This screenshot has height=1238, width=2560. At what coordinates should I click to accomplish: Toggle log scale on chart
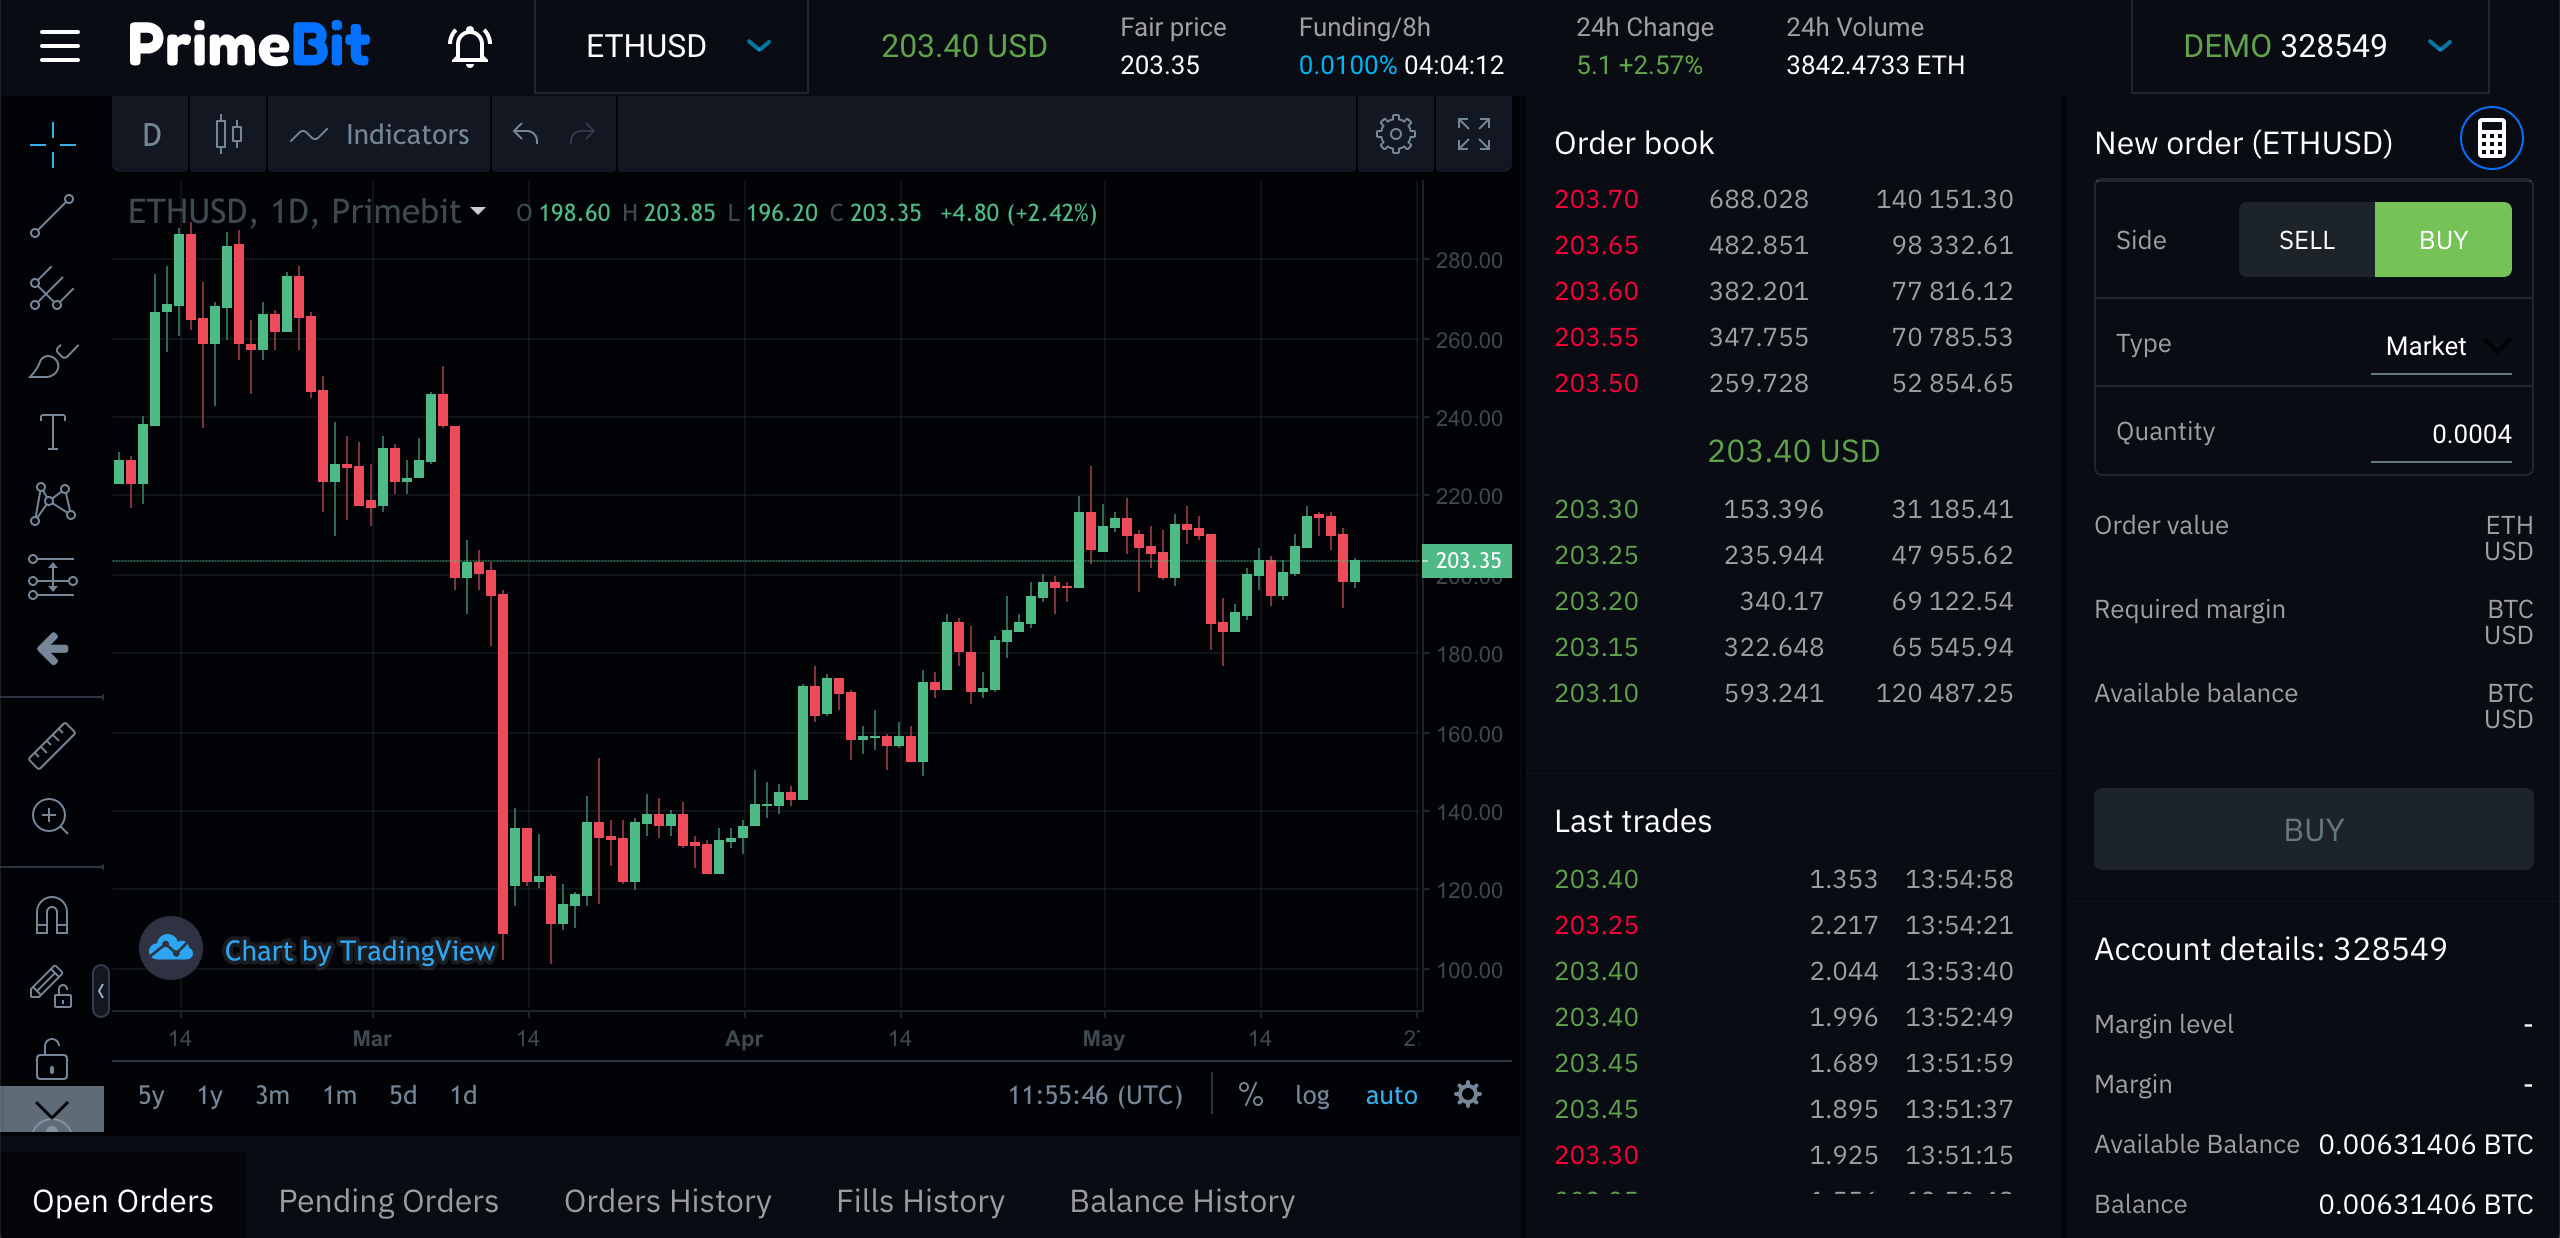pyautogui.click(x=1311, y=1095)
